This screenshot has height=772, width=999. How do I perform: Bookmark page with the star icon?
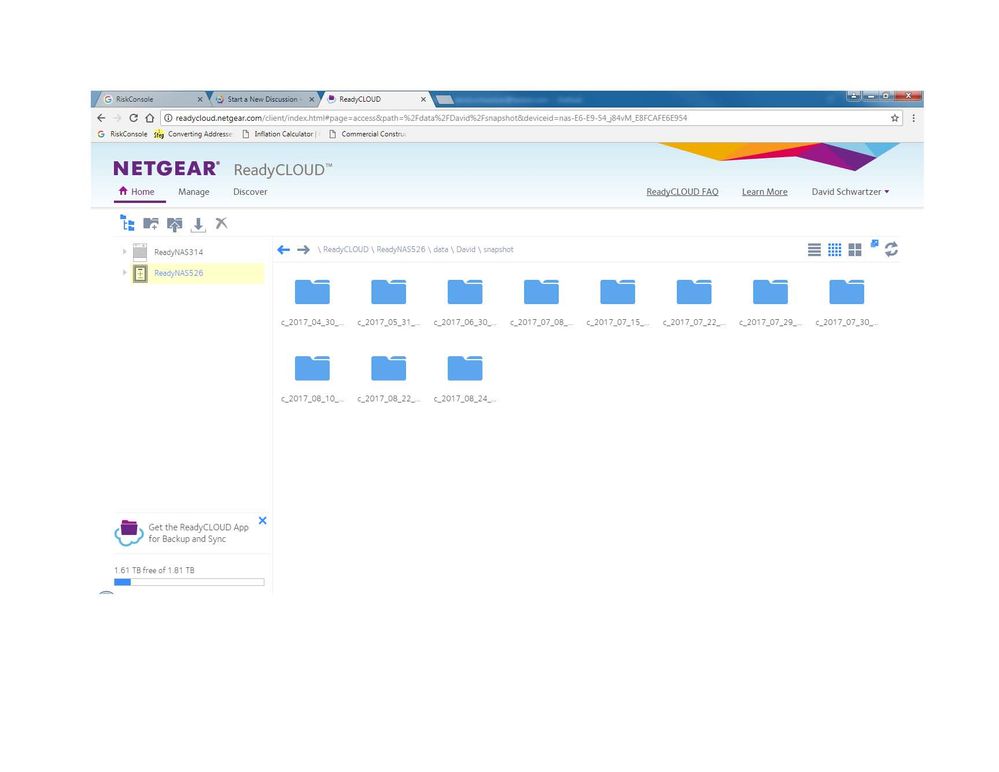click(x=895, y=118)
